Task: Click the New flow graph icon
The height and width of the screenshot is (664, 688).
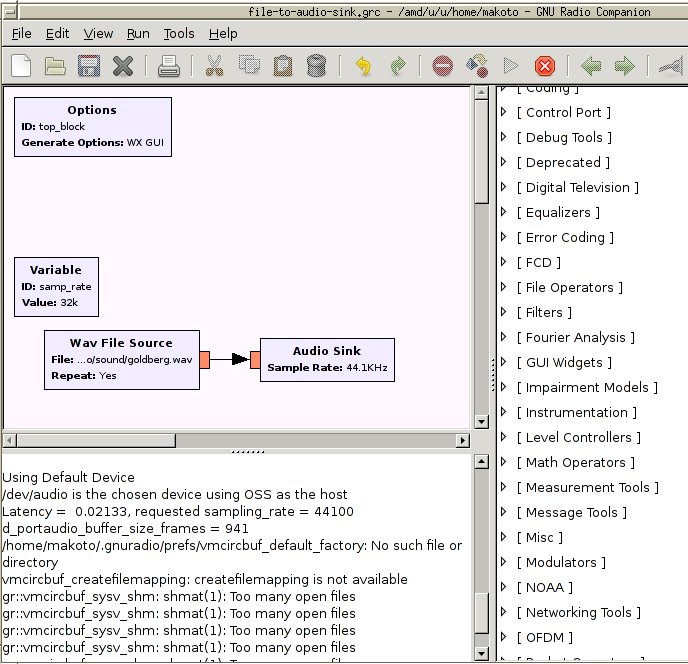Action: tap(21, 66)
